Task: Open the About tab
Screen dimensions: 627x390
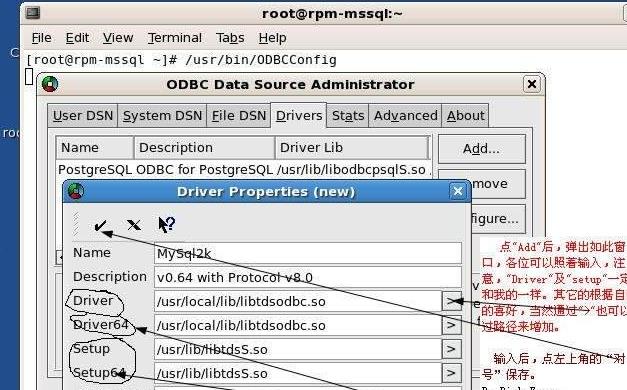Action: pos(465,116)
